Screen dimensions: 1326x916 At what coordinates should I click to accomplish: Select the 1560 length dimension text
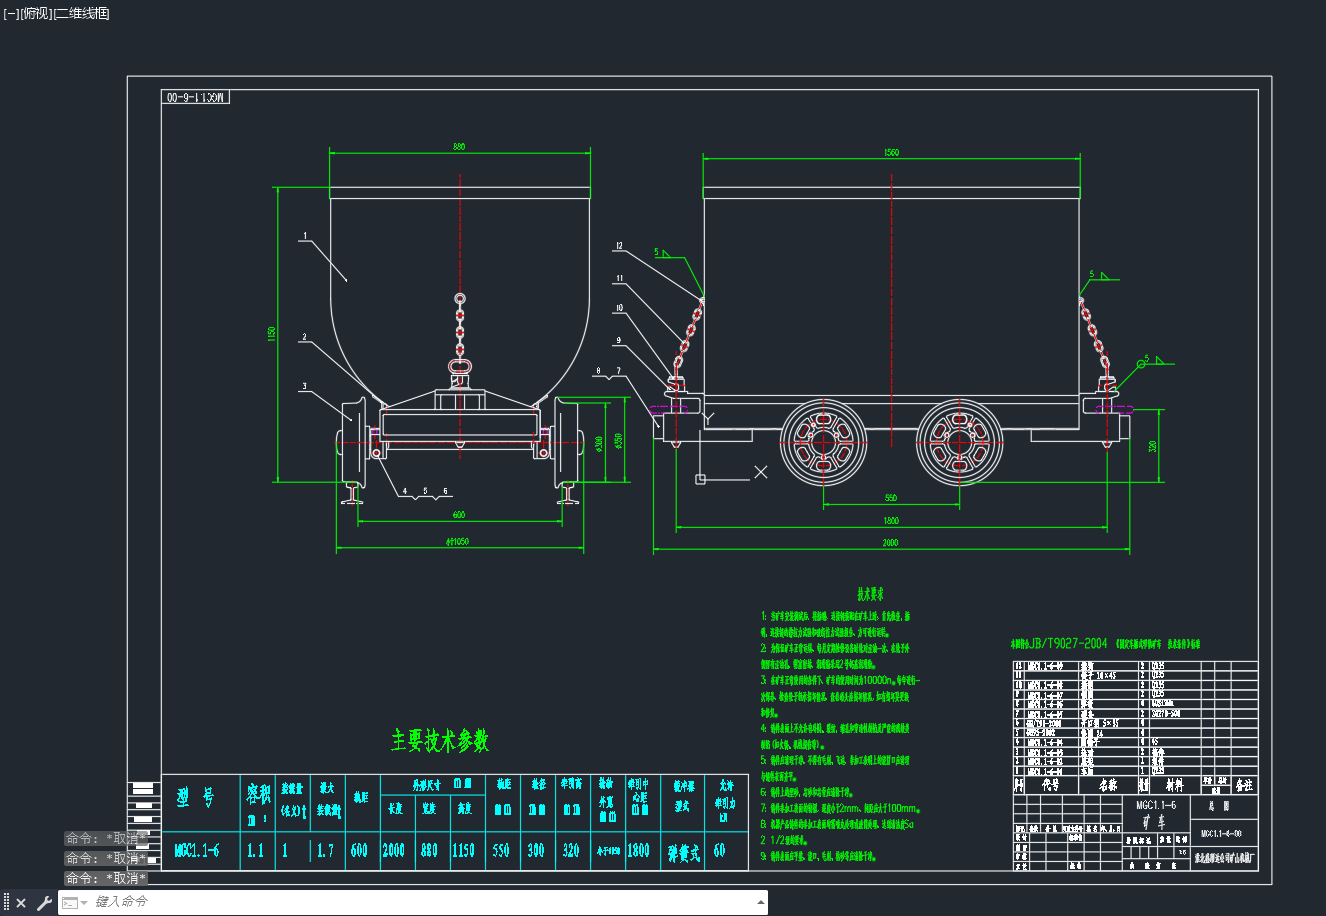click(x=891, y=153)
